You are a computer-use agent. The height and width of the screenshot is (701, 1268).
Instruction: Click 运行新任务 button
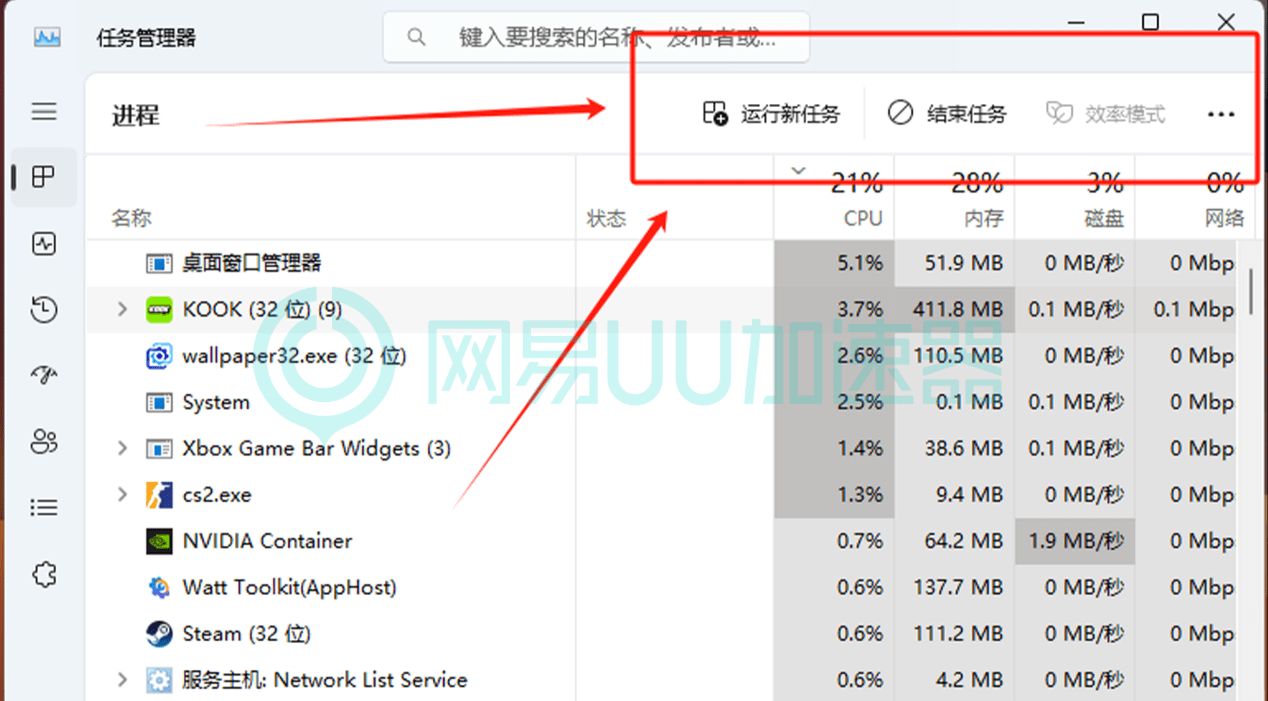tap(771, 114)
